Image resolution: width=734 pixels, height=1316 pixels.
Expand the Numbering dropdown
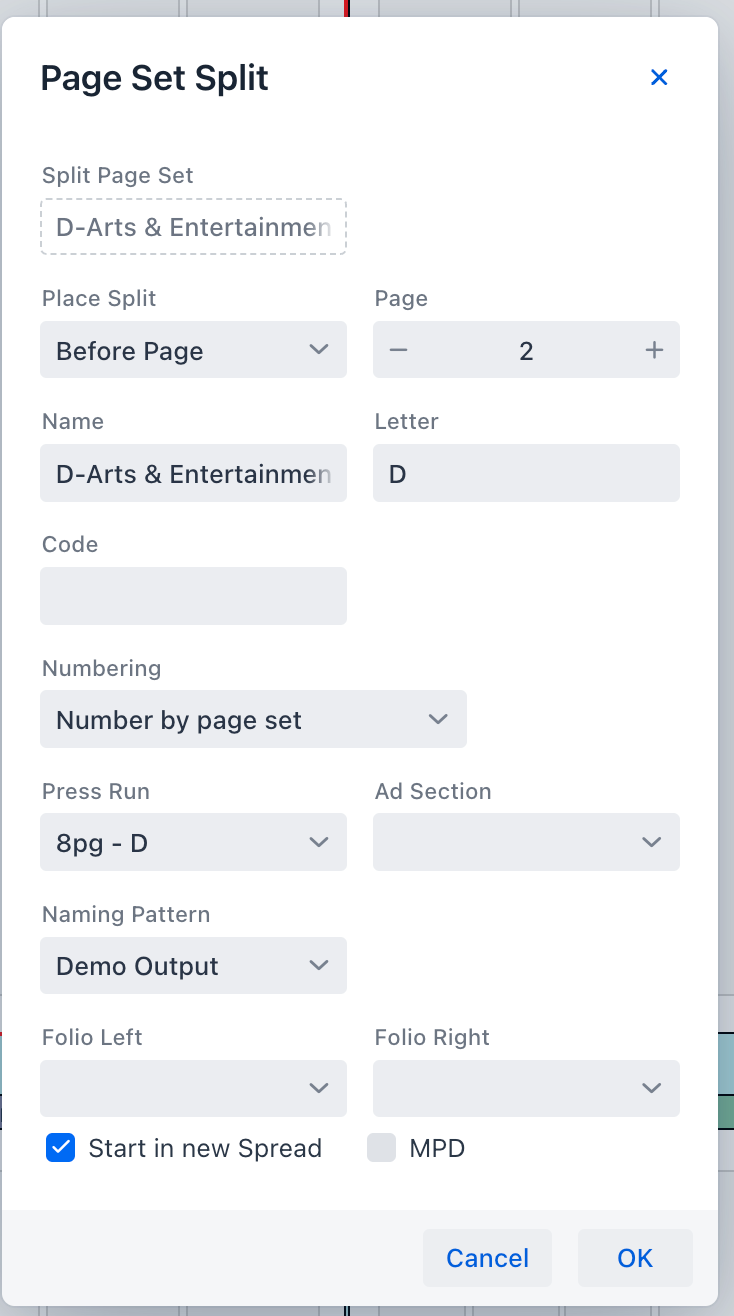[x=253, y=720]
